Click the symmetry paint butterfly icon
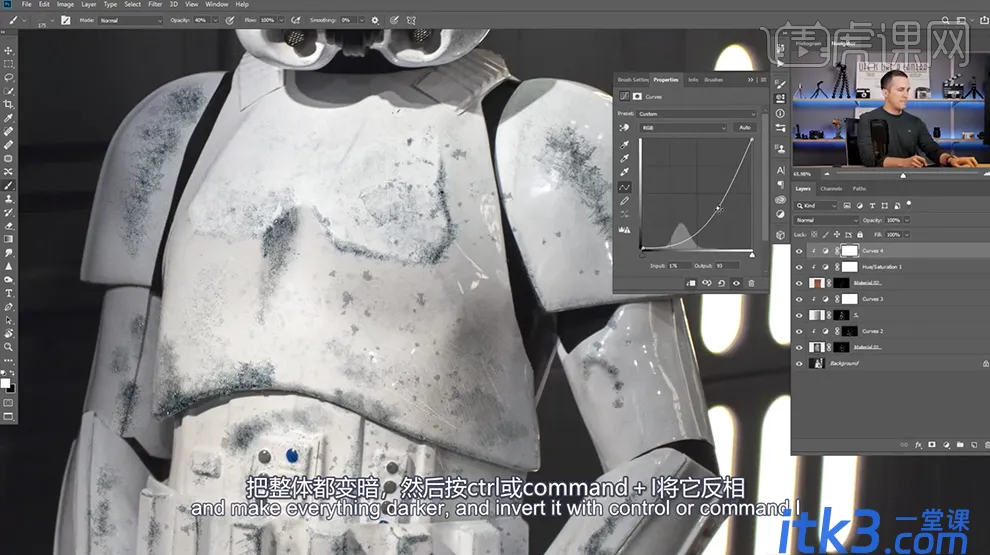Image resolution: width=990 pixels, height=555 pixels. click(x=411, y=20)
